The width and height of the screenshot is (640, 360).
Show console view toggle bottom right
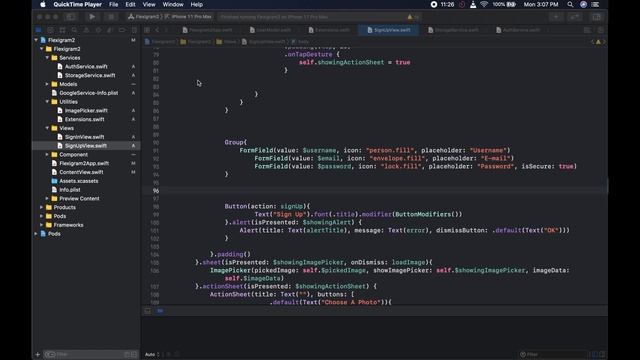click(602, 354)
